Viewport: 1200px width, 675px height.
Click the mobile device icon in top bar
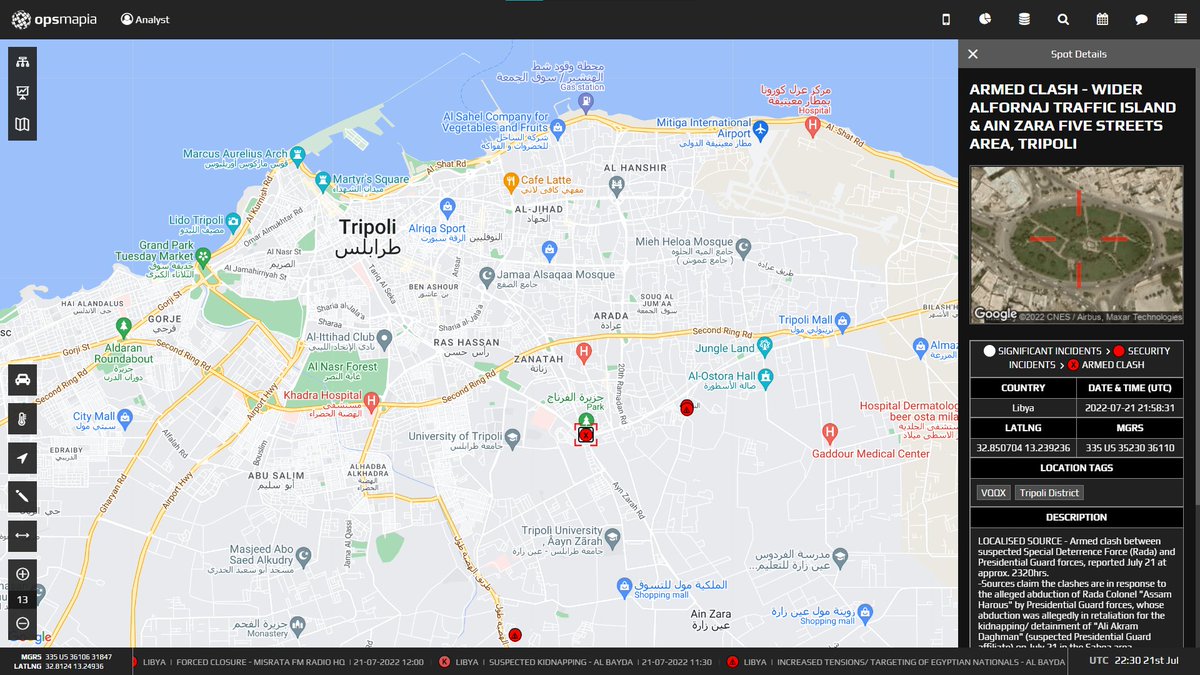pyautogui.click(x=946, y=19)
